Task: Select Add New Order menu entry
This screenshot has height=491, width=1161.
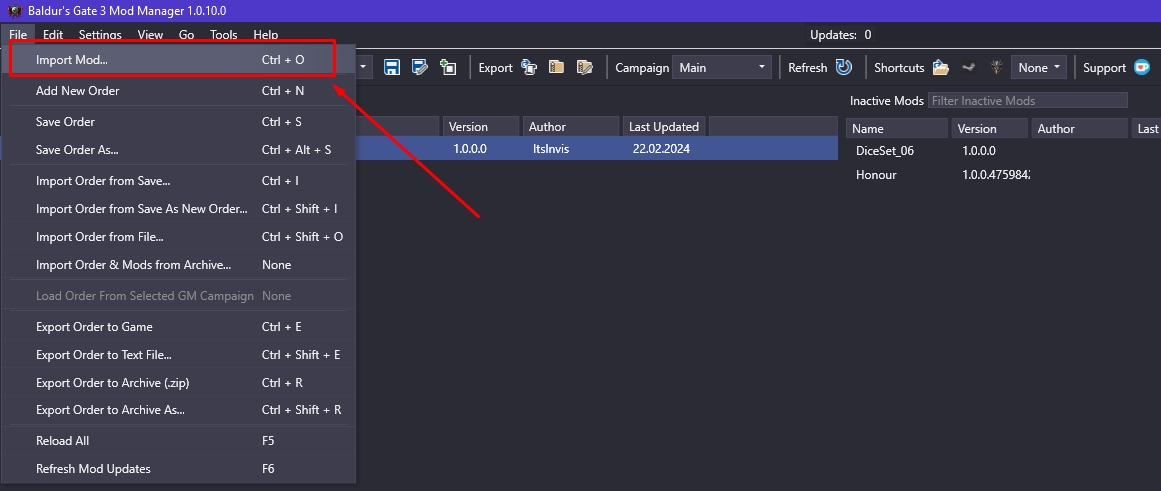Action: [x=178, y=91]
